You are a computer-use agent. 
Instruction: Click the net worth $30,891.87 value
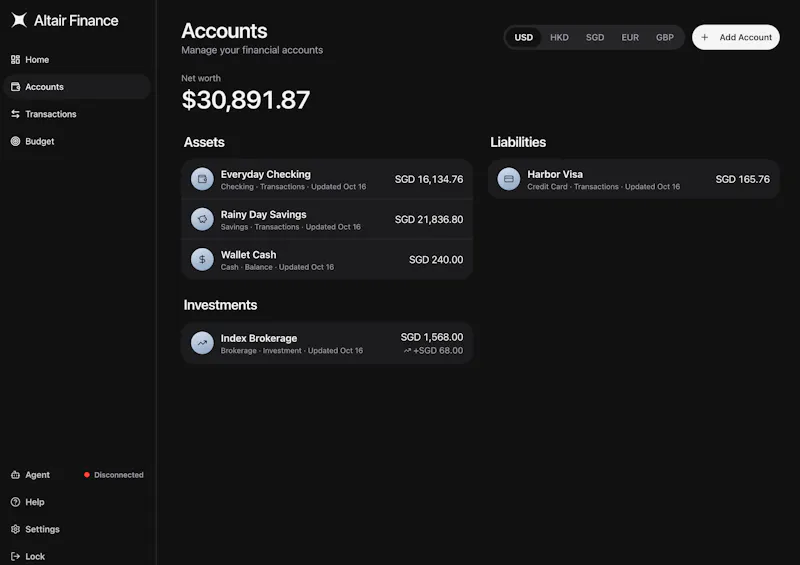pos(246,100)
